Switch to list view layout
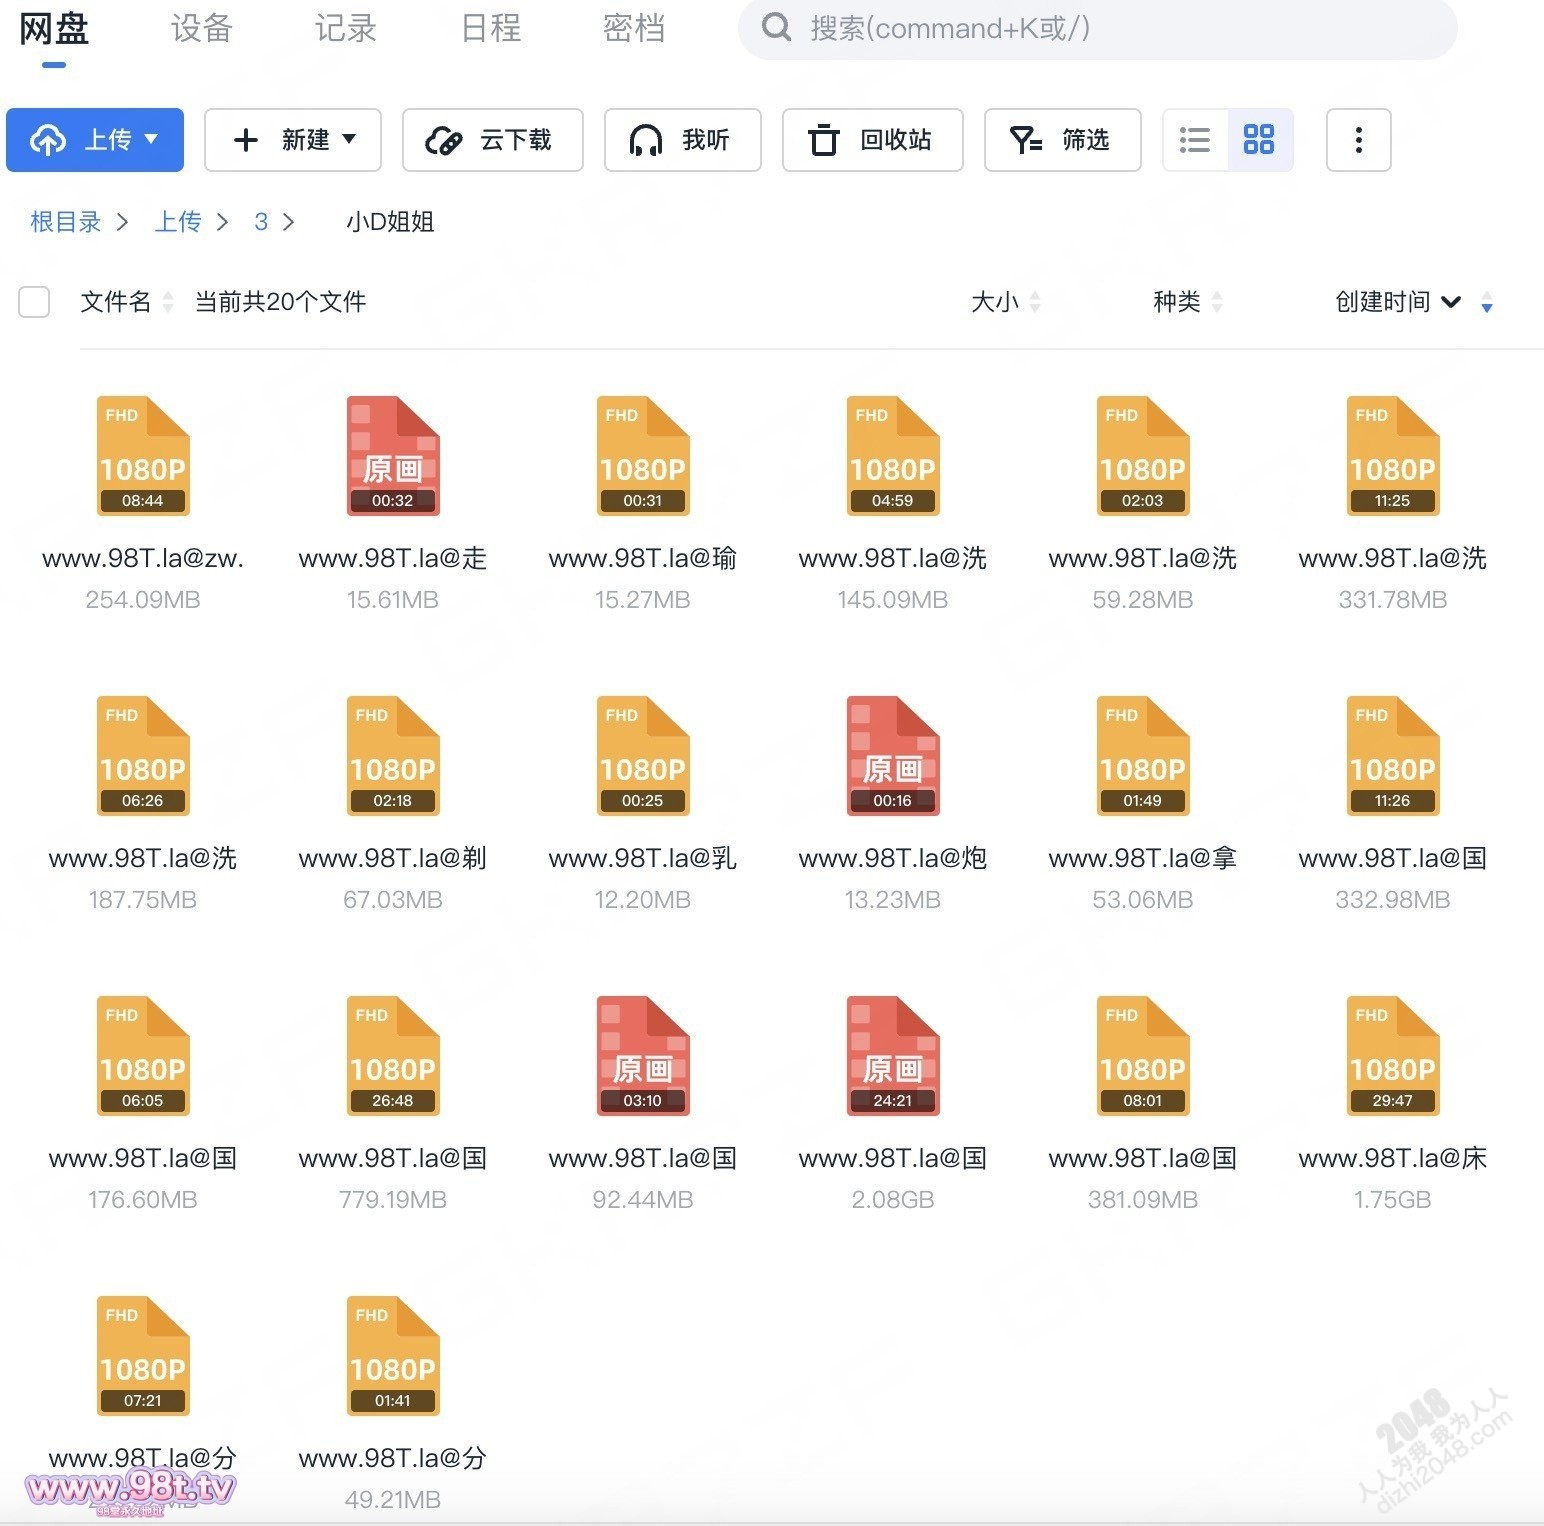This screenshot has height=1526, width=1544. tap(1195, 140)
